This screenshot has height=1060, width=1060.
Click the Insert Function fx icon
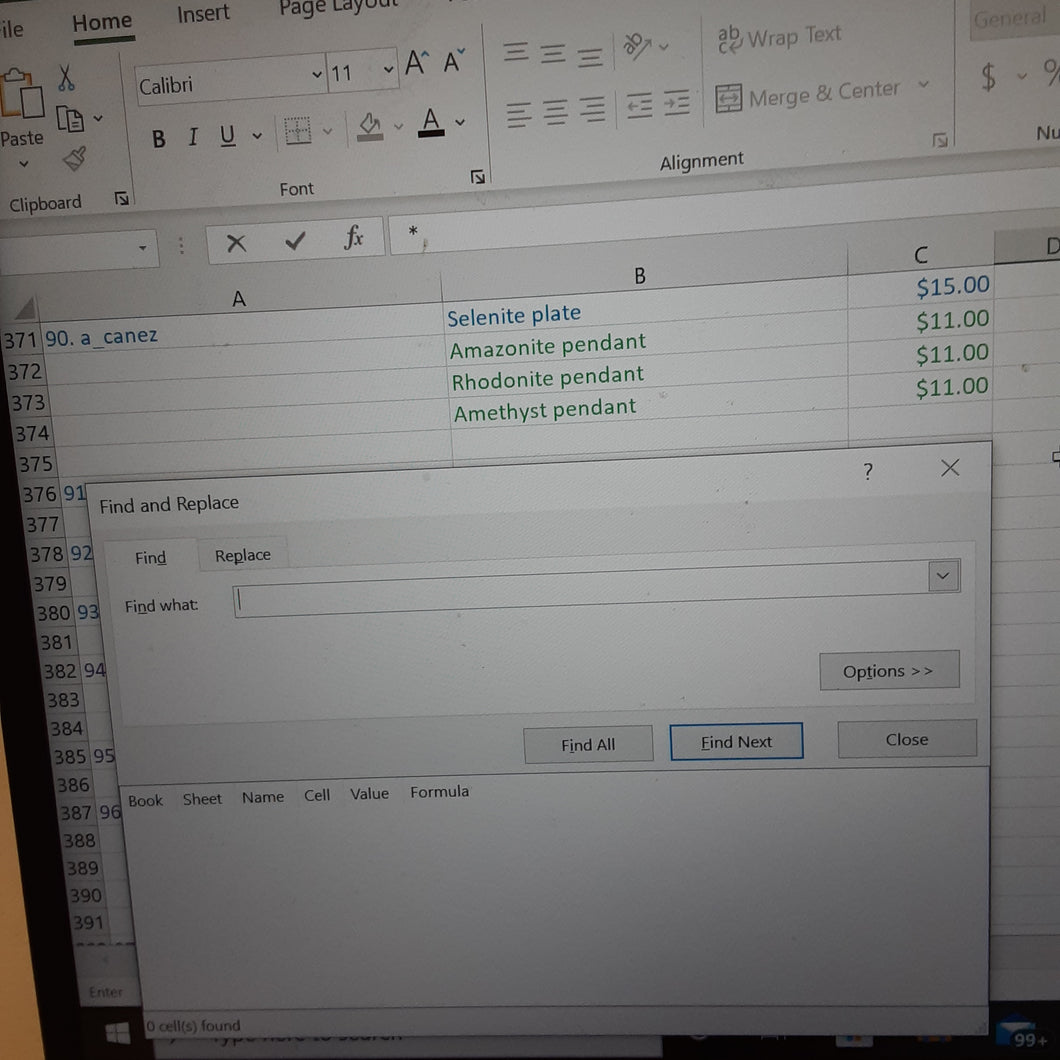[353, 237]
